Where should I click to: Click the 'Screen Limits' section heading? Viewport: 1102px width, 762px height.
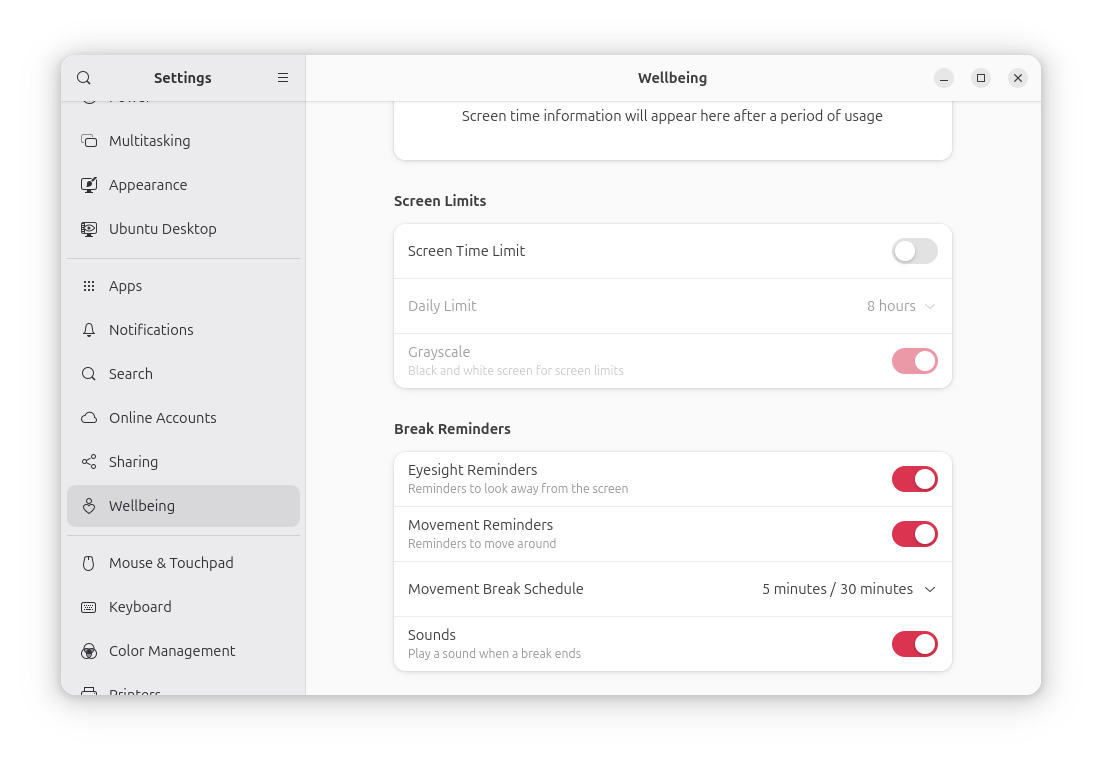click(x=440, y=201)
